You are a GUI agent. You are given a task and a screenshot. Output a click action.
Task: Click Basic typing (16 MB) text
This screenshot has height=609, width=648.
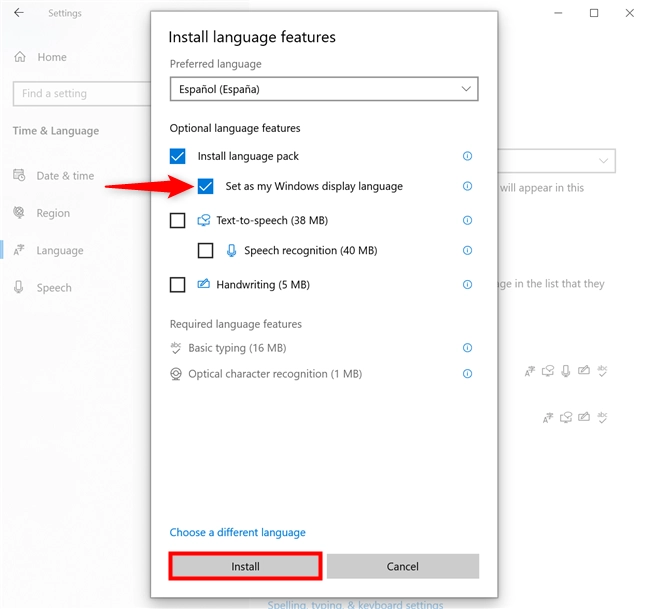(237, 348)
